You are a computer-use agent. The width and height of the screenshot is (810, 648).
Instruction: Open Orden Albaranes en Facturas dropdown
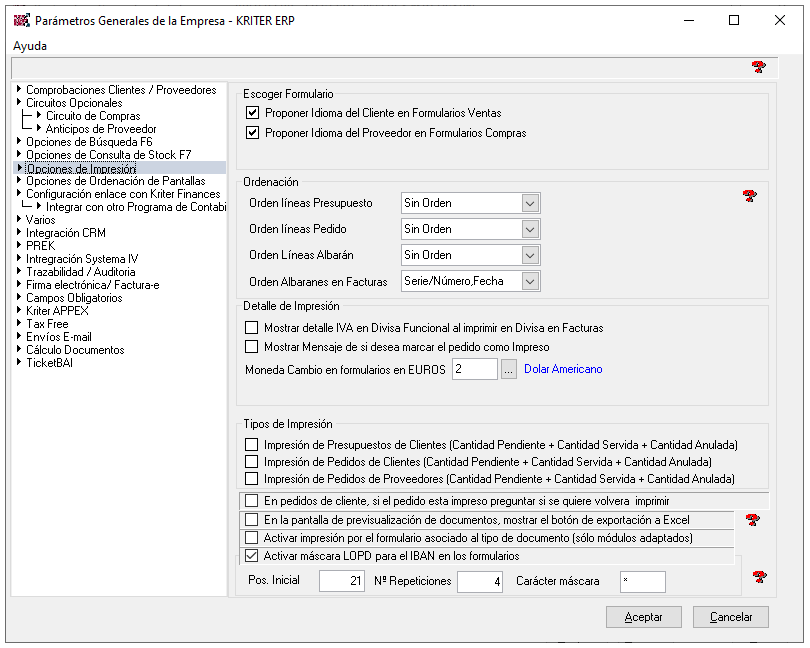pyautogui.click(x=530, y=281)
